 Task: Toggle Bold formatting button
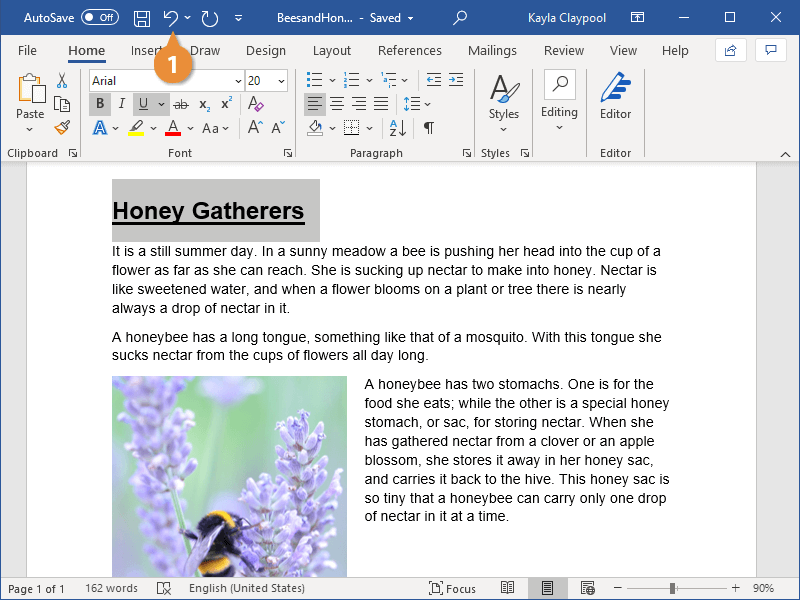point(100,104)
